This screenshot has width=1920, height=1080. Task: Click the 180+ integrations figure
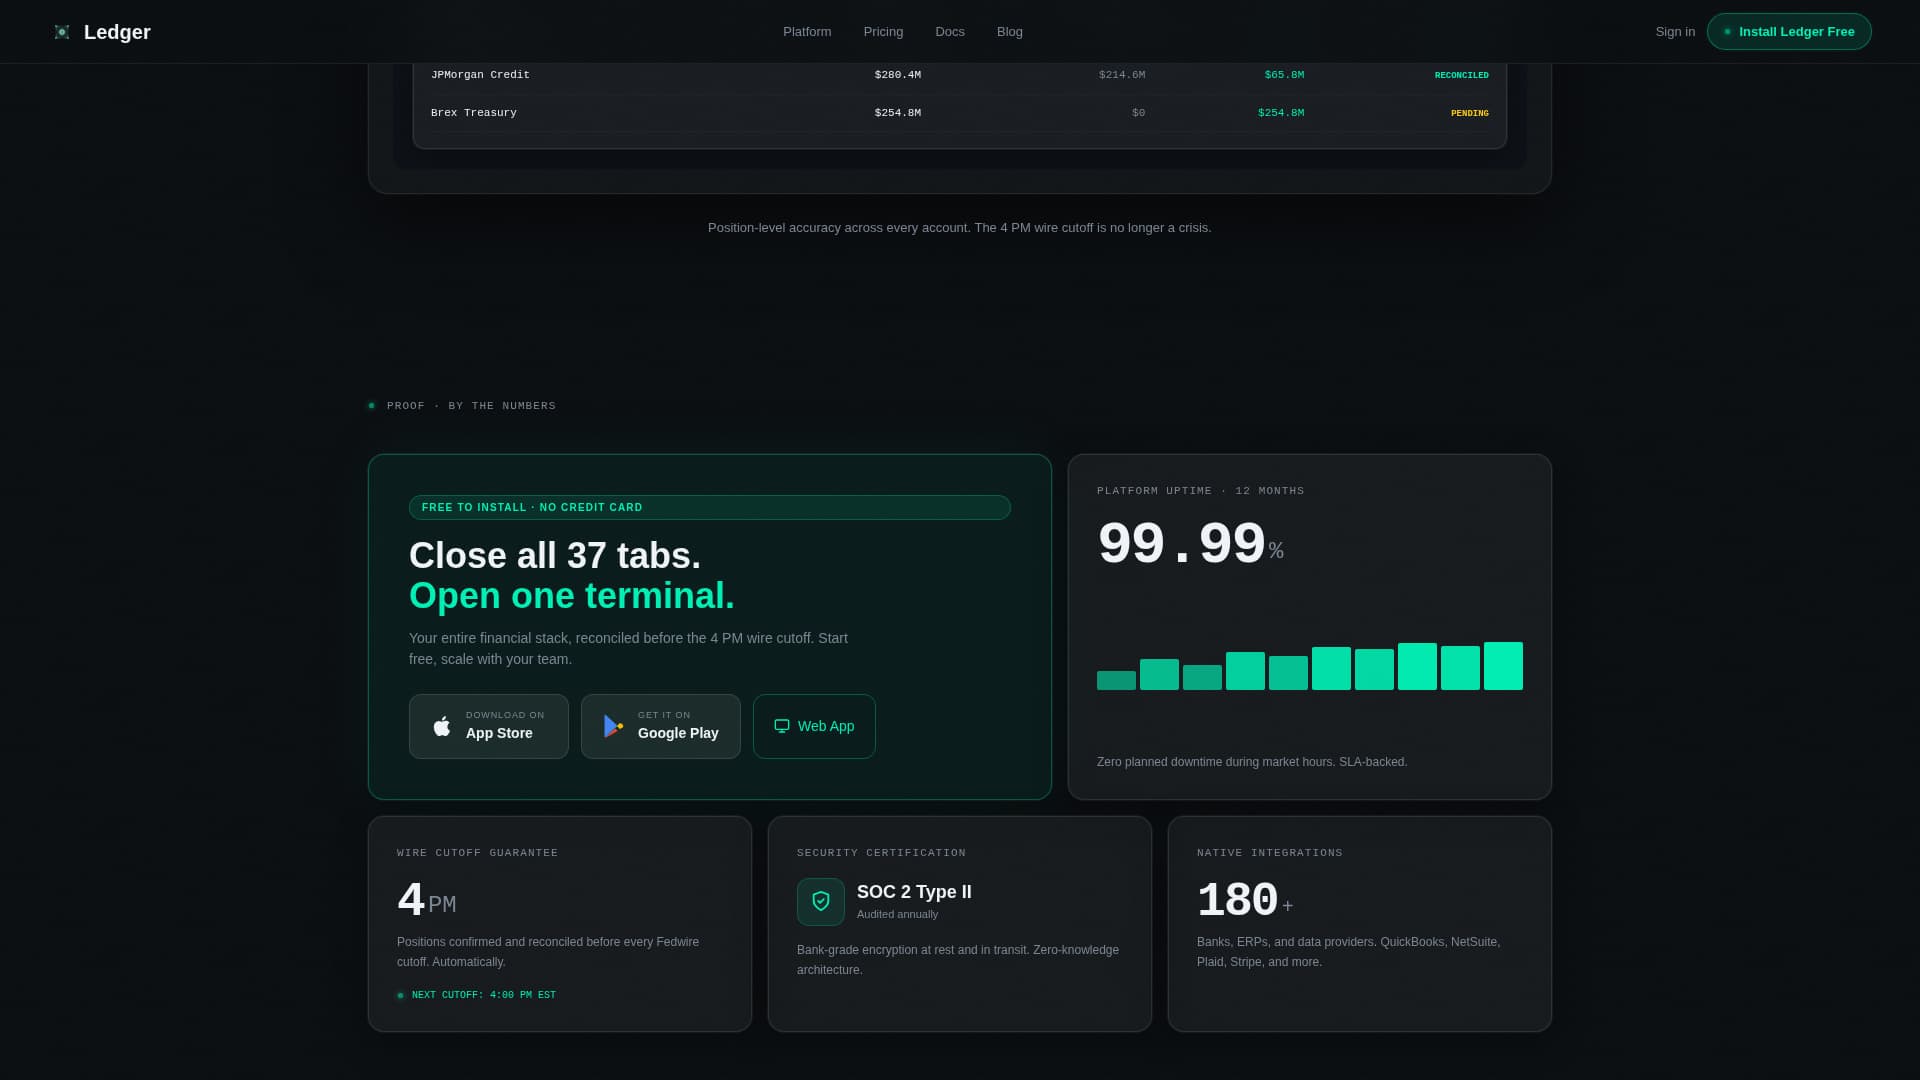(1245, 902)
